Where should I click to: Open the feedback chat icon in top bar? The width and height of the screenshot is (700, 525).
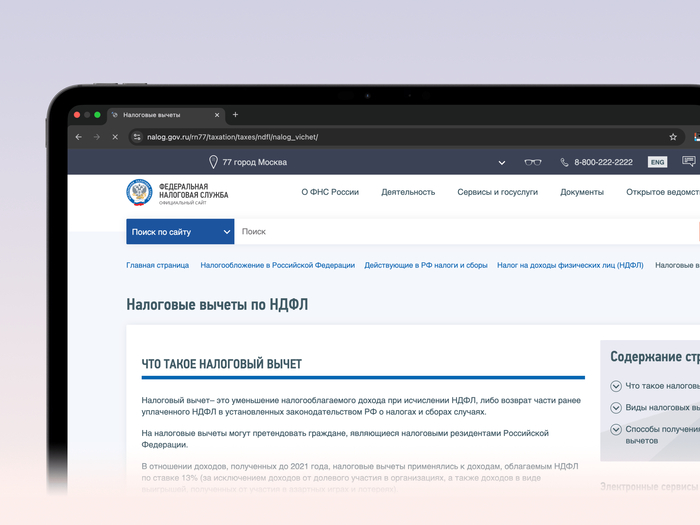point(688,161)
